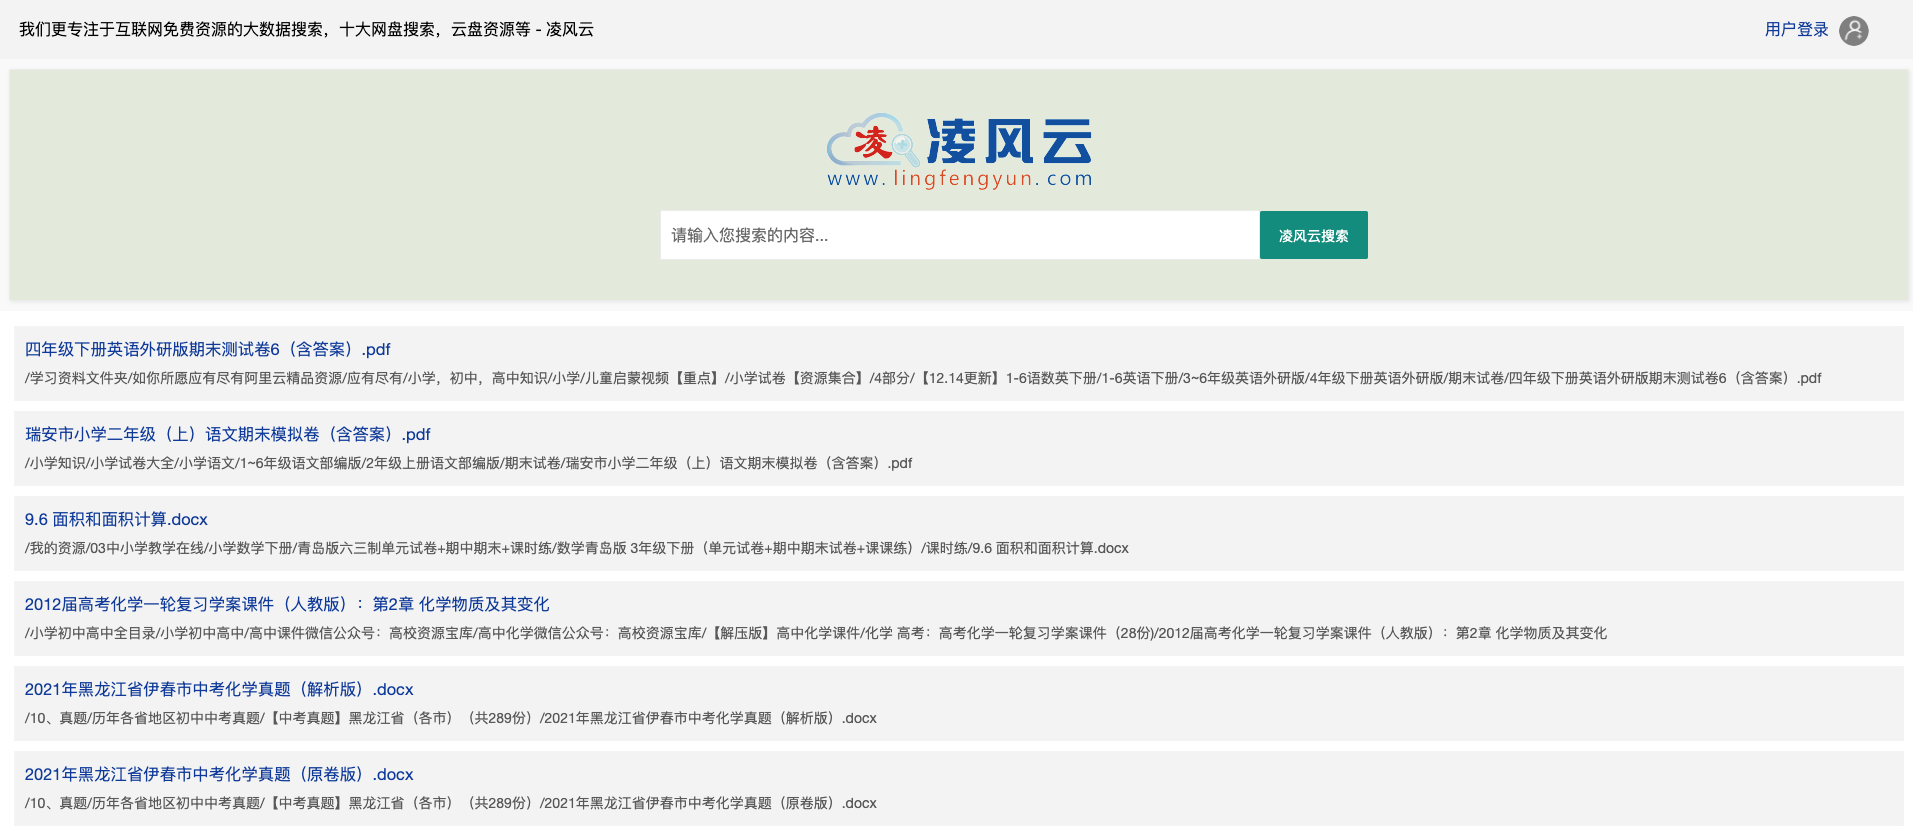Click the 凌风云 logo image

pos(959,151)
